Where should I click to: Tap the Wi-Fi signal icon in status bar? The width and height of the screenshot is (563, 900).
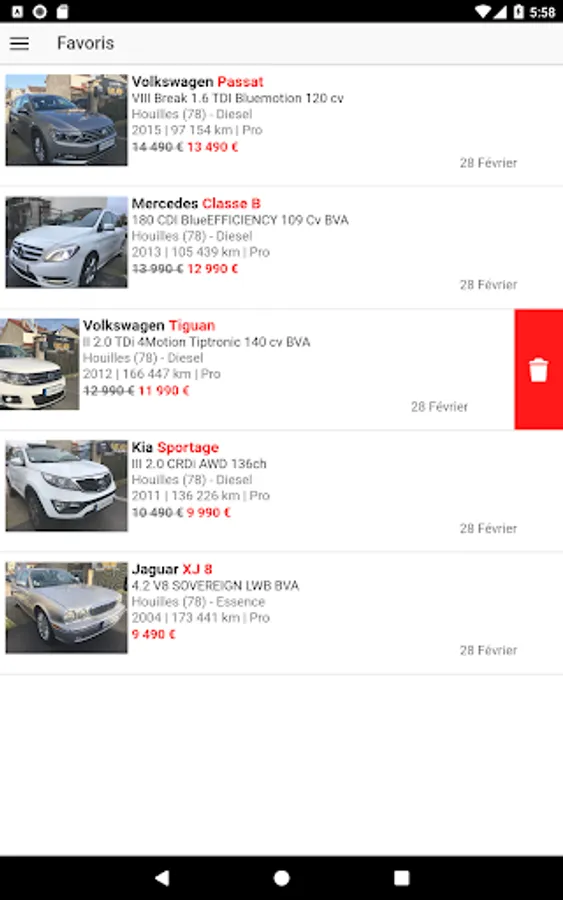(484, 11)
